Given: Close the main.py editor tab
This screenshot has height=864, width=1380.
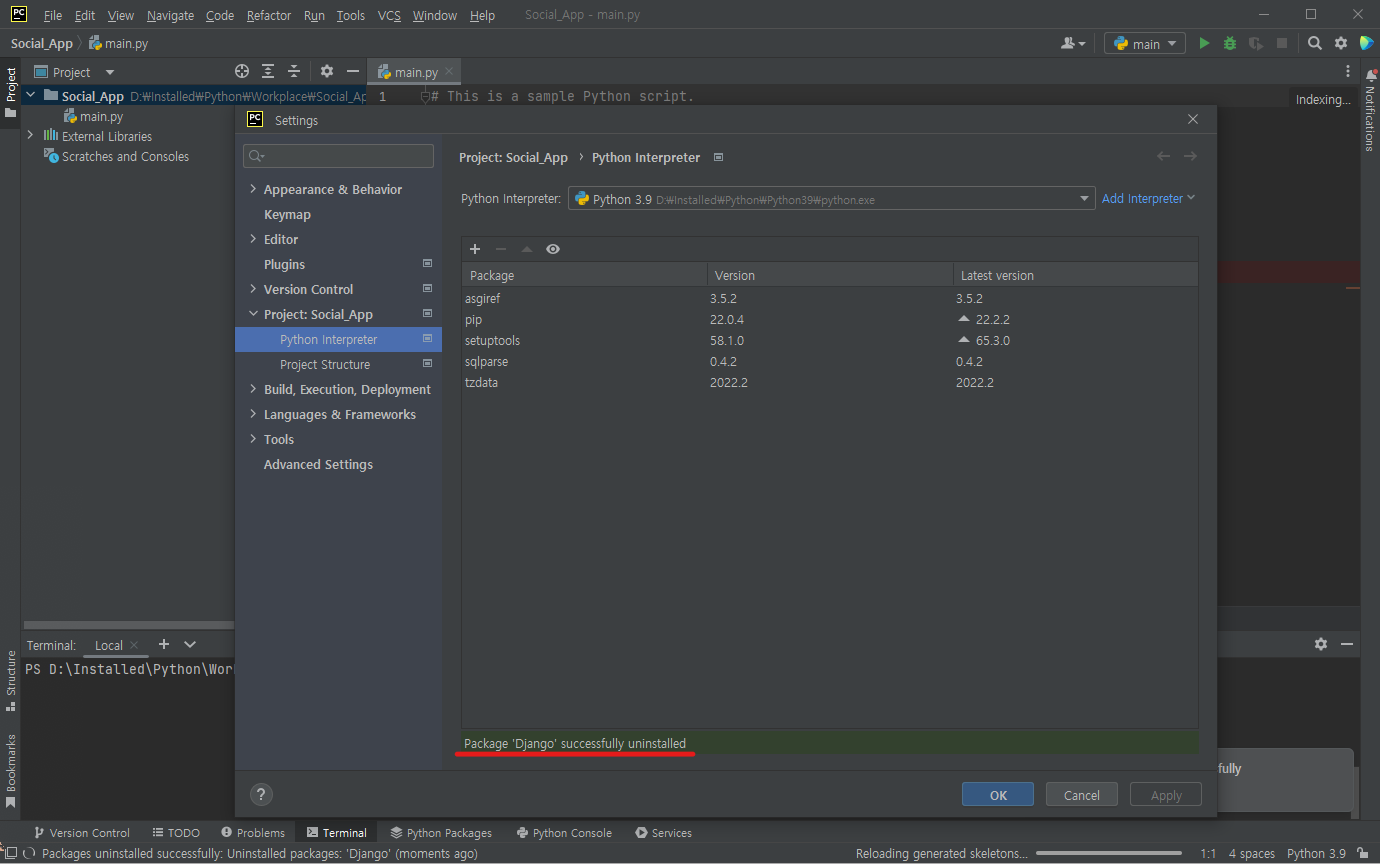Looking at the screenshot, I should (449, 71).
